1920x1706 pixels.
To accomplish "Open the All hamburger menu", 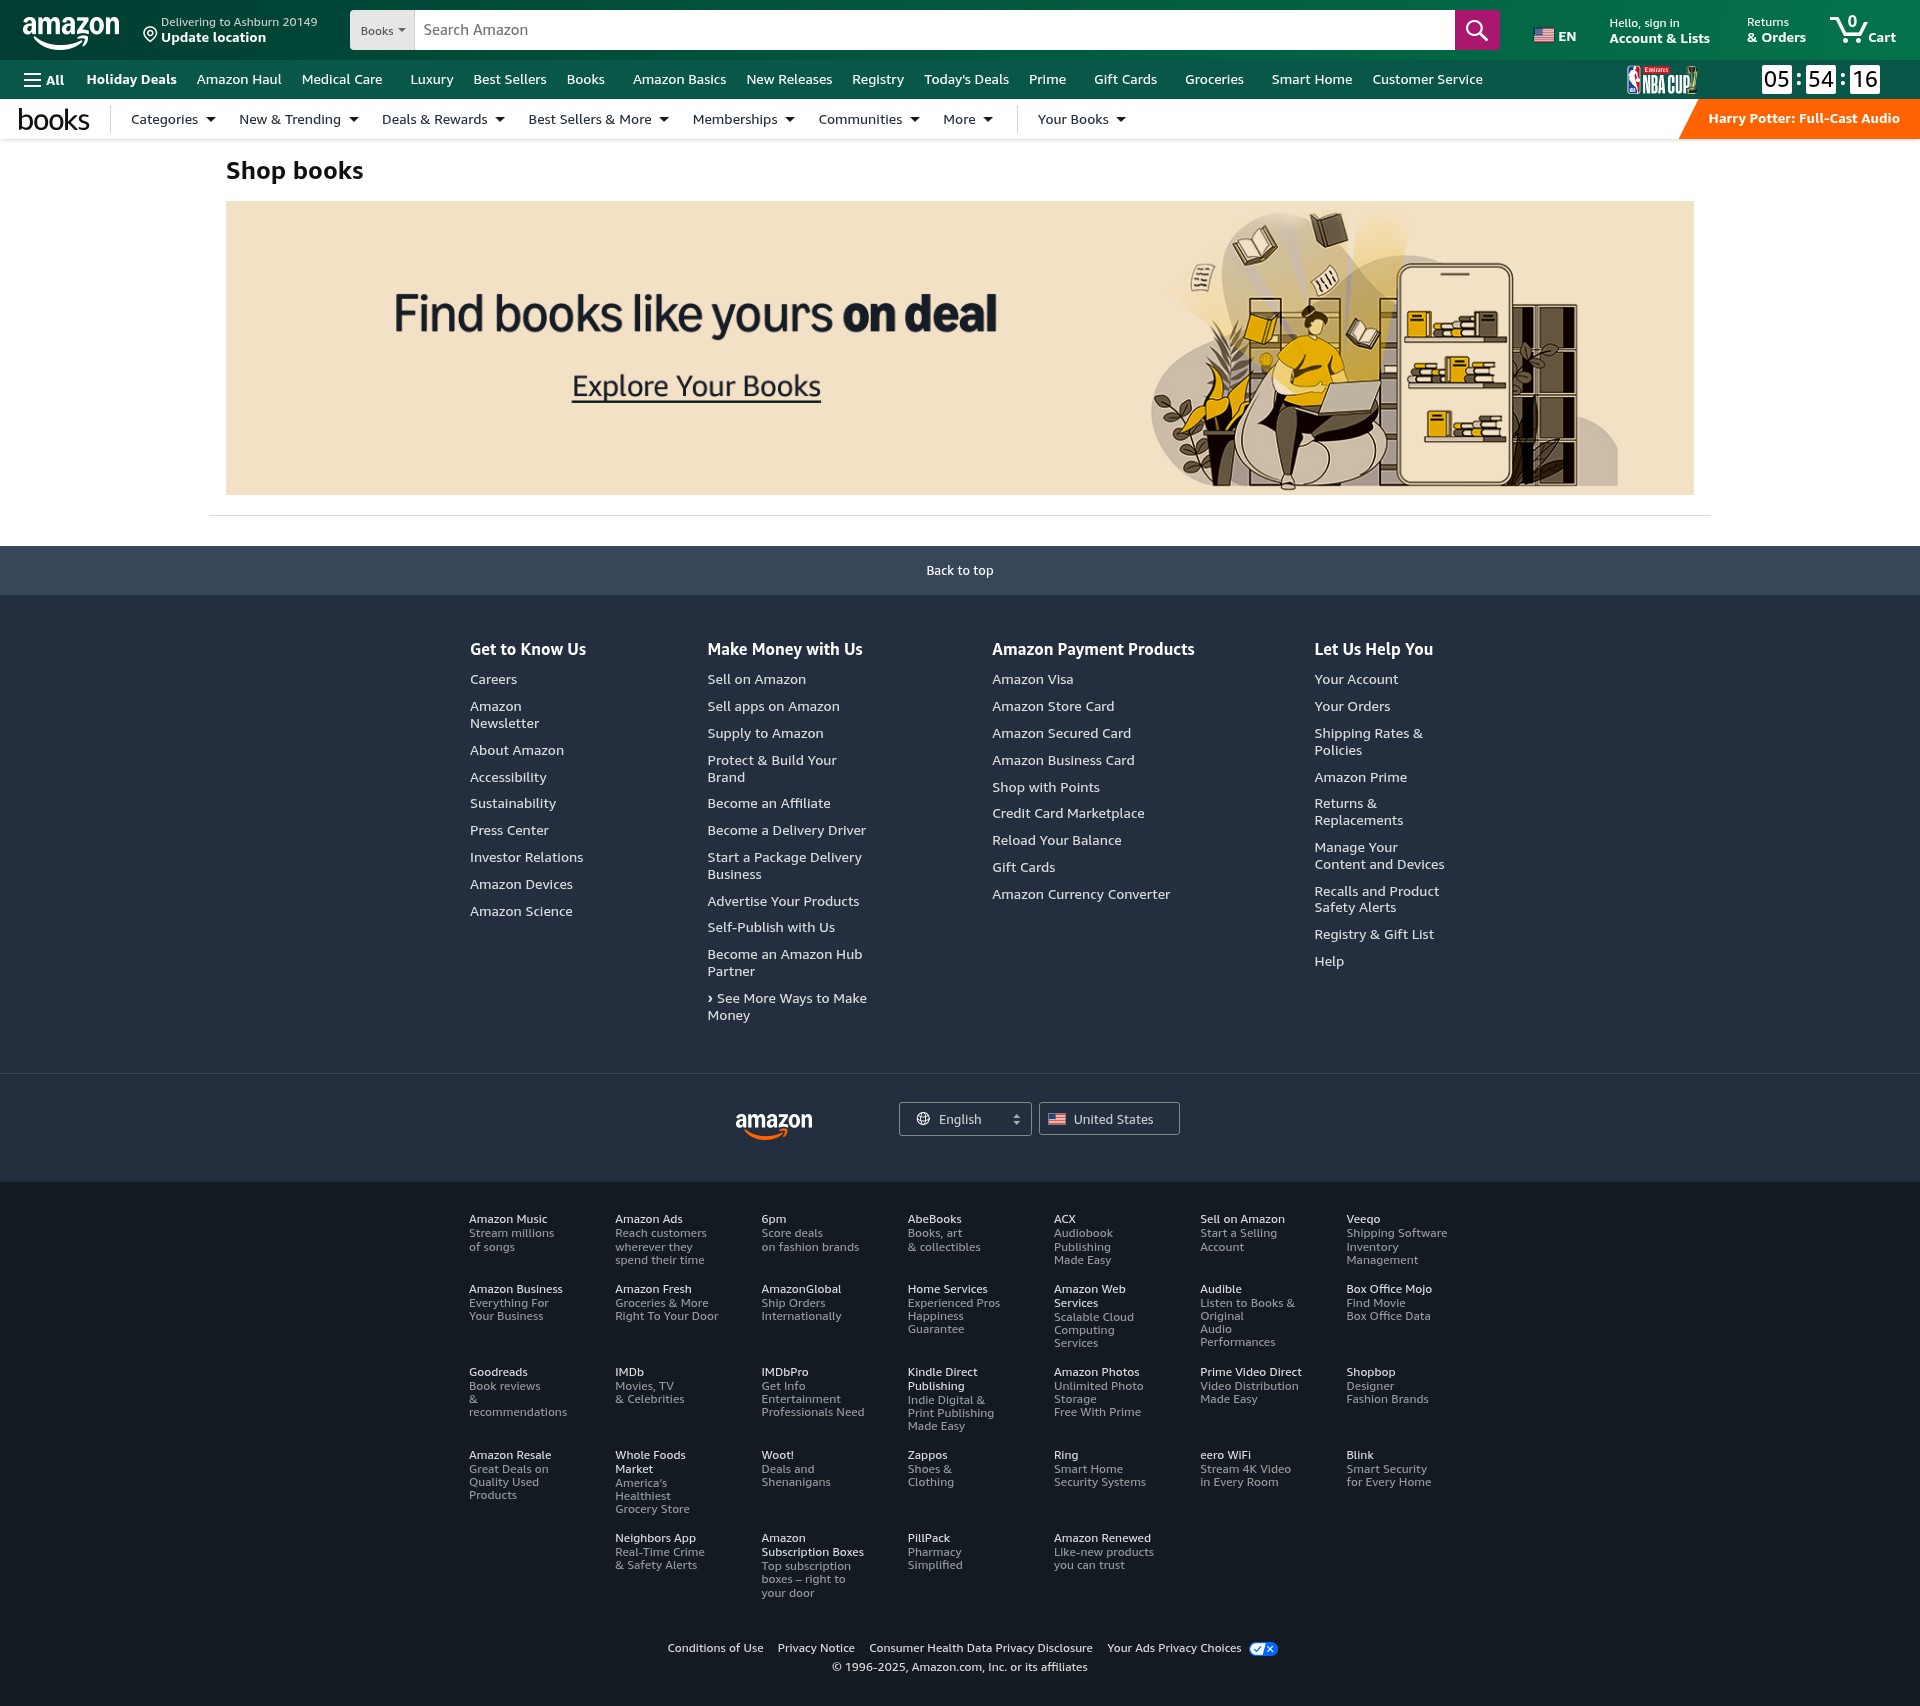I will point(44,80).
